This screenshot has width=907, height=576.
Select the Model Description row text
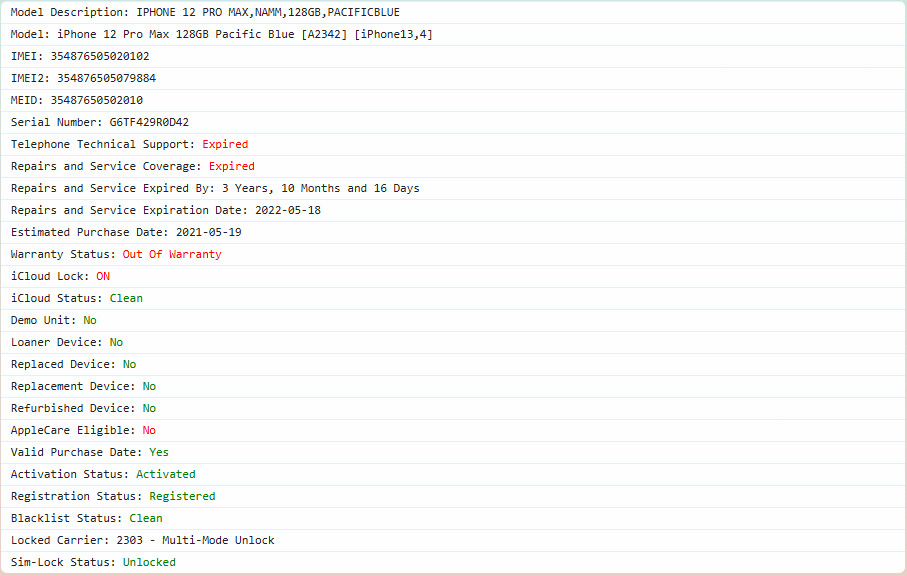coord(205,12)
